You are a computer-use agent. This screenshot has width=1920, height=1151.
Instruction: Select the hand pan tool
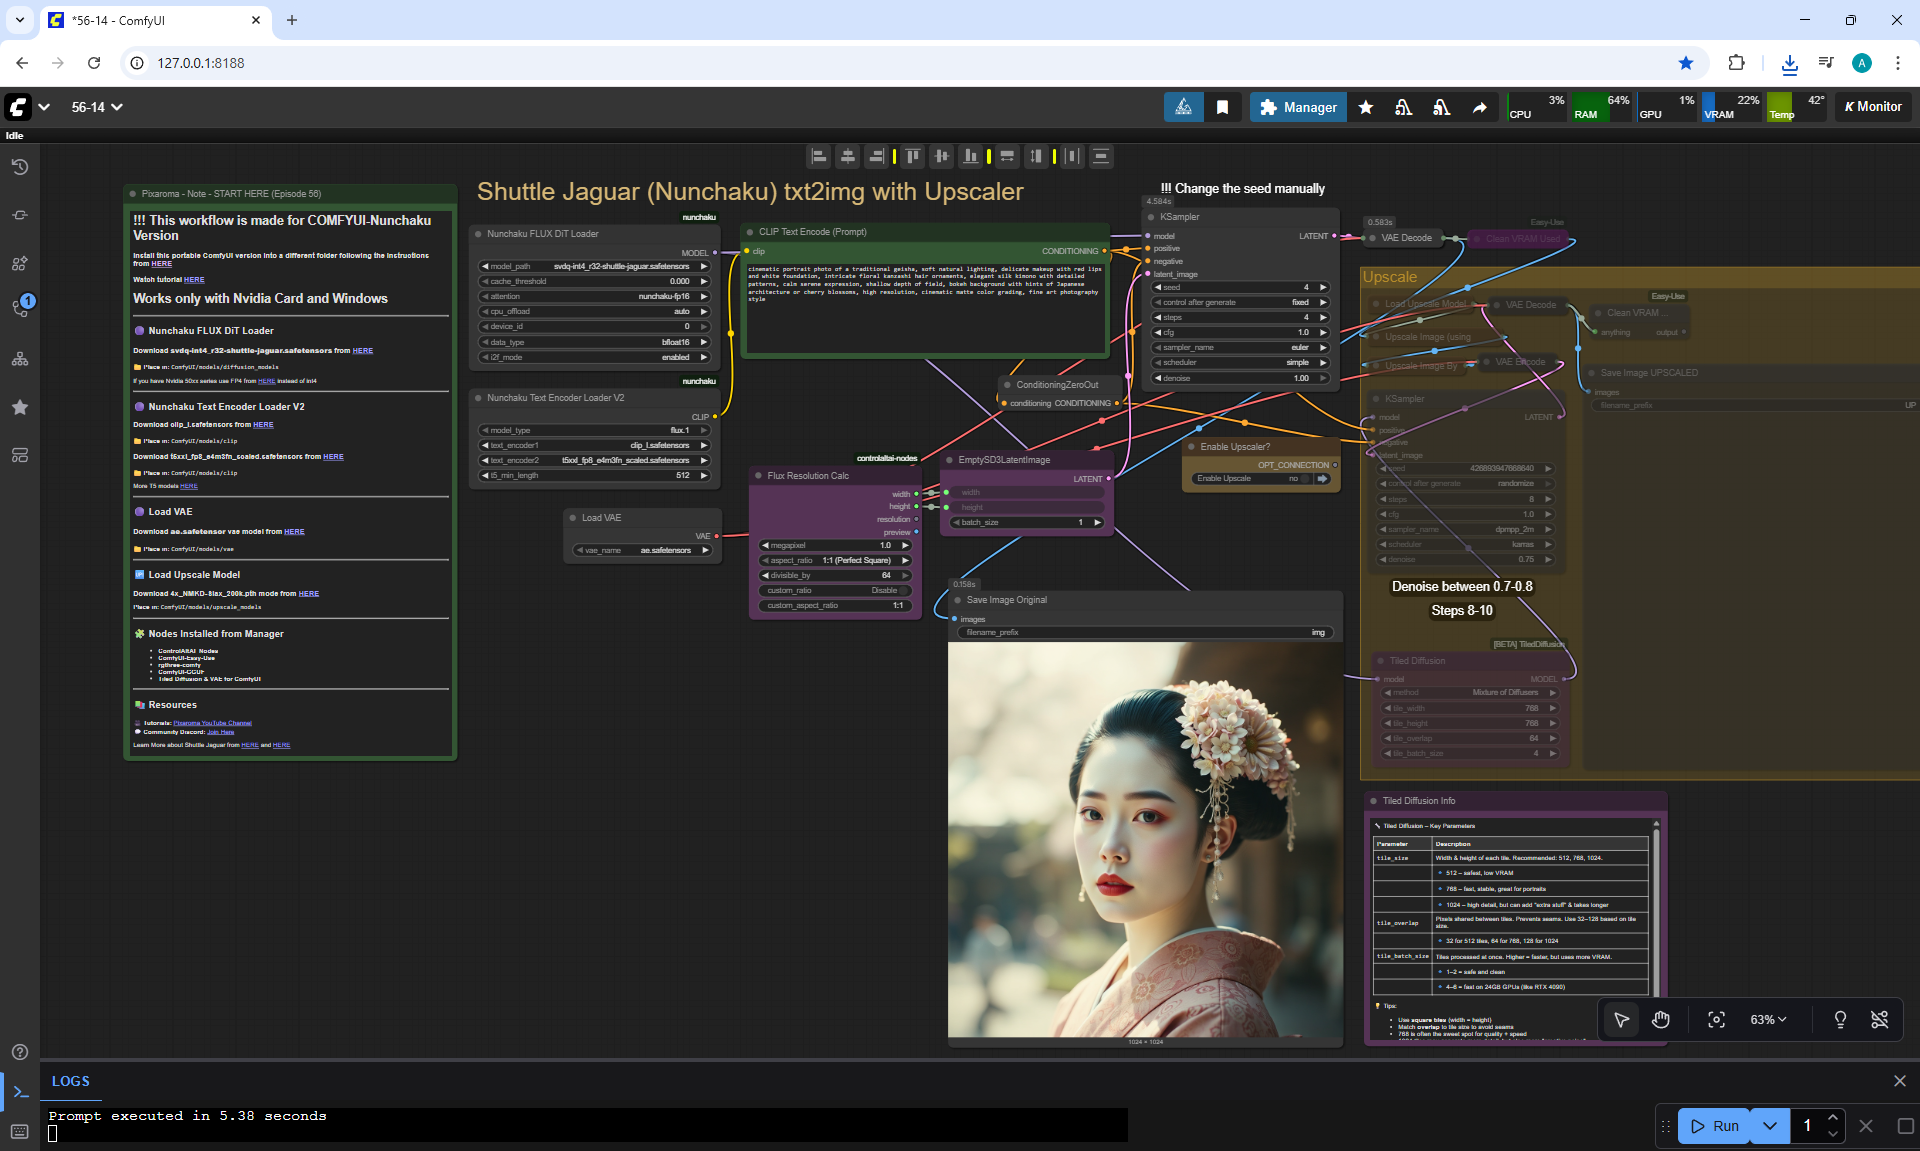point(1661,1019)
